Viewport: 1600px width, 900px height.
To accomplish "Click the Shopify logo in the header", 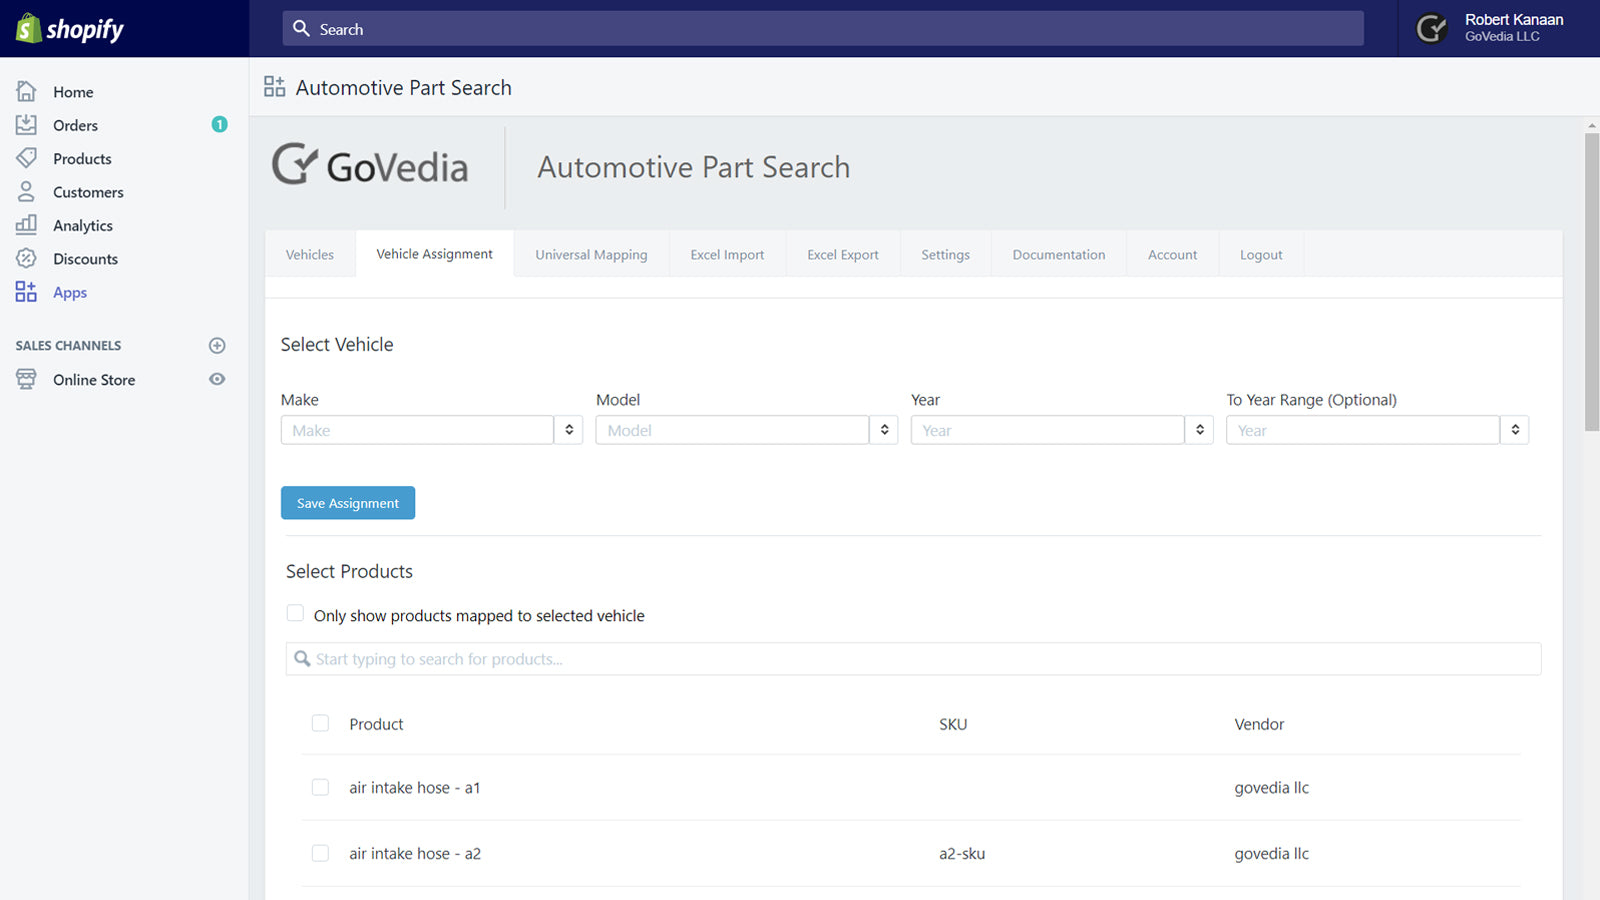I will 70,29.
